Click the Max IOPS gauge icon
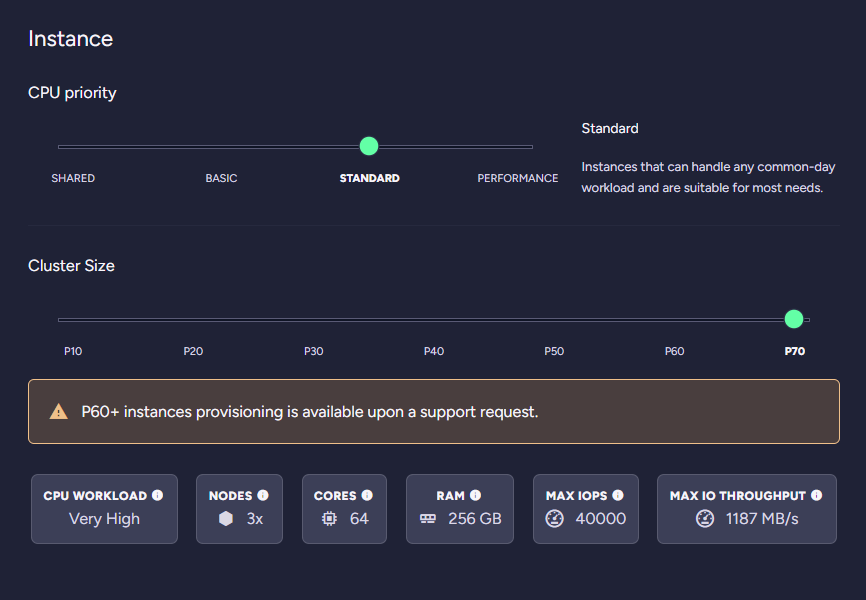 point(554,519)
